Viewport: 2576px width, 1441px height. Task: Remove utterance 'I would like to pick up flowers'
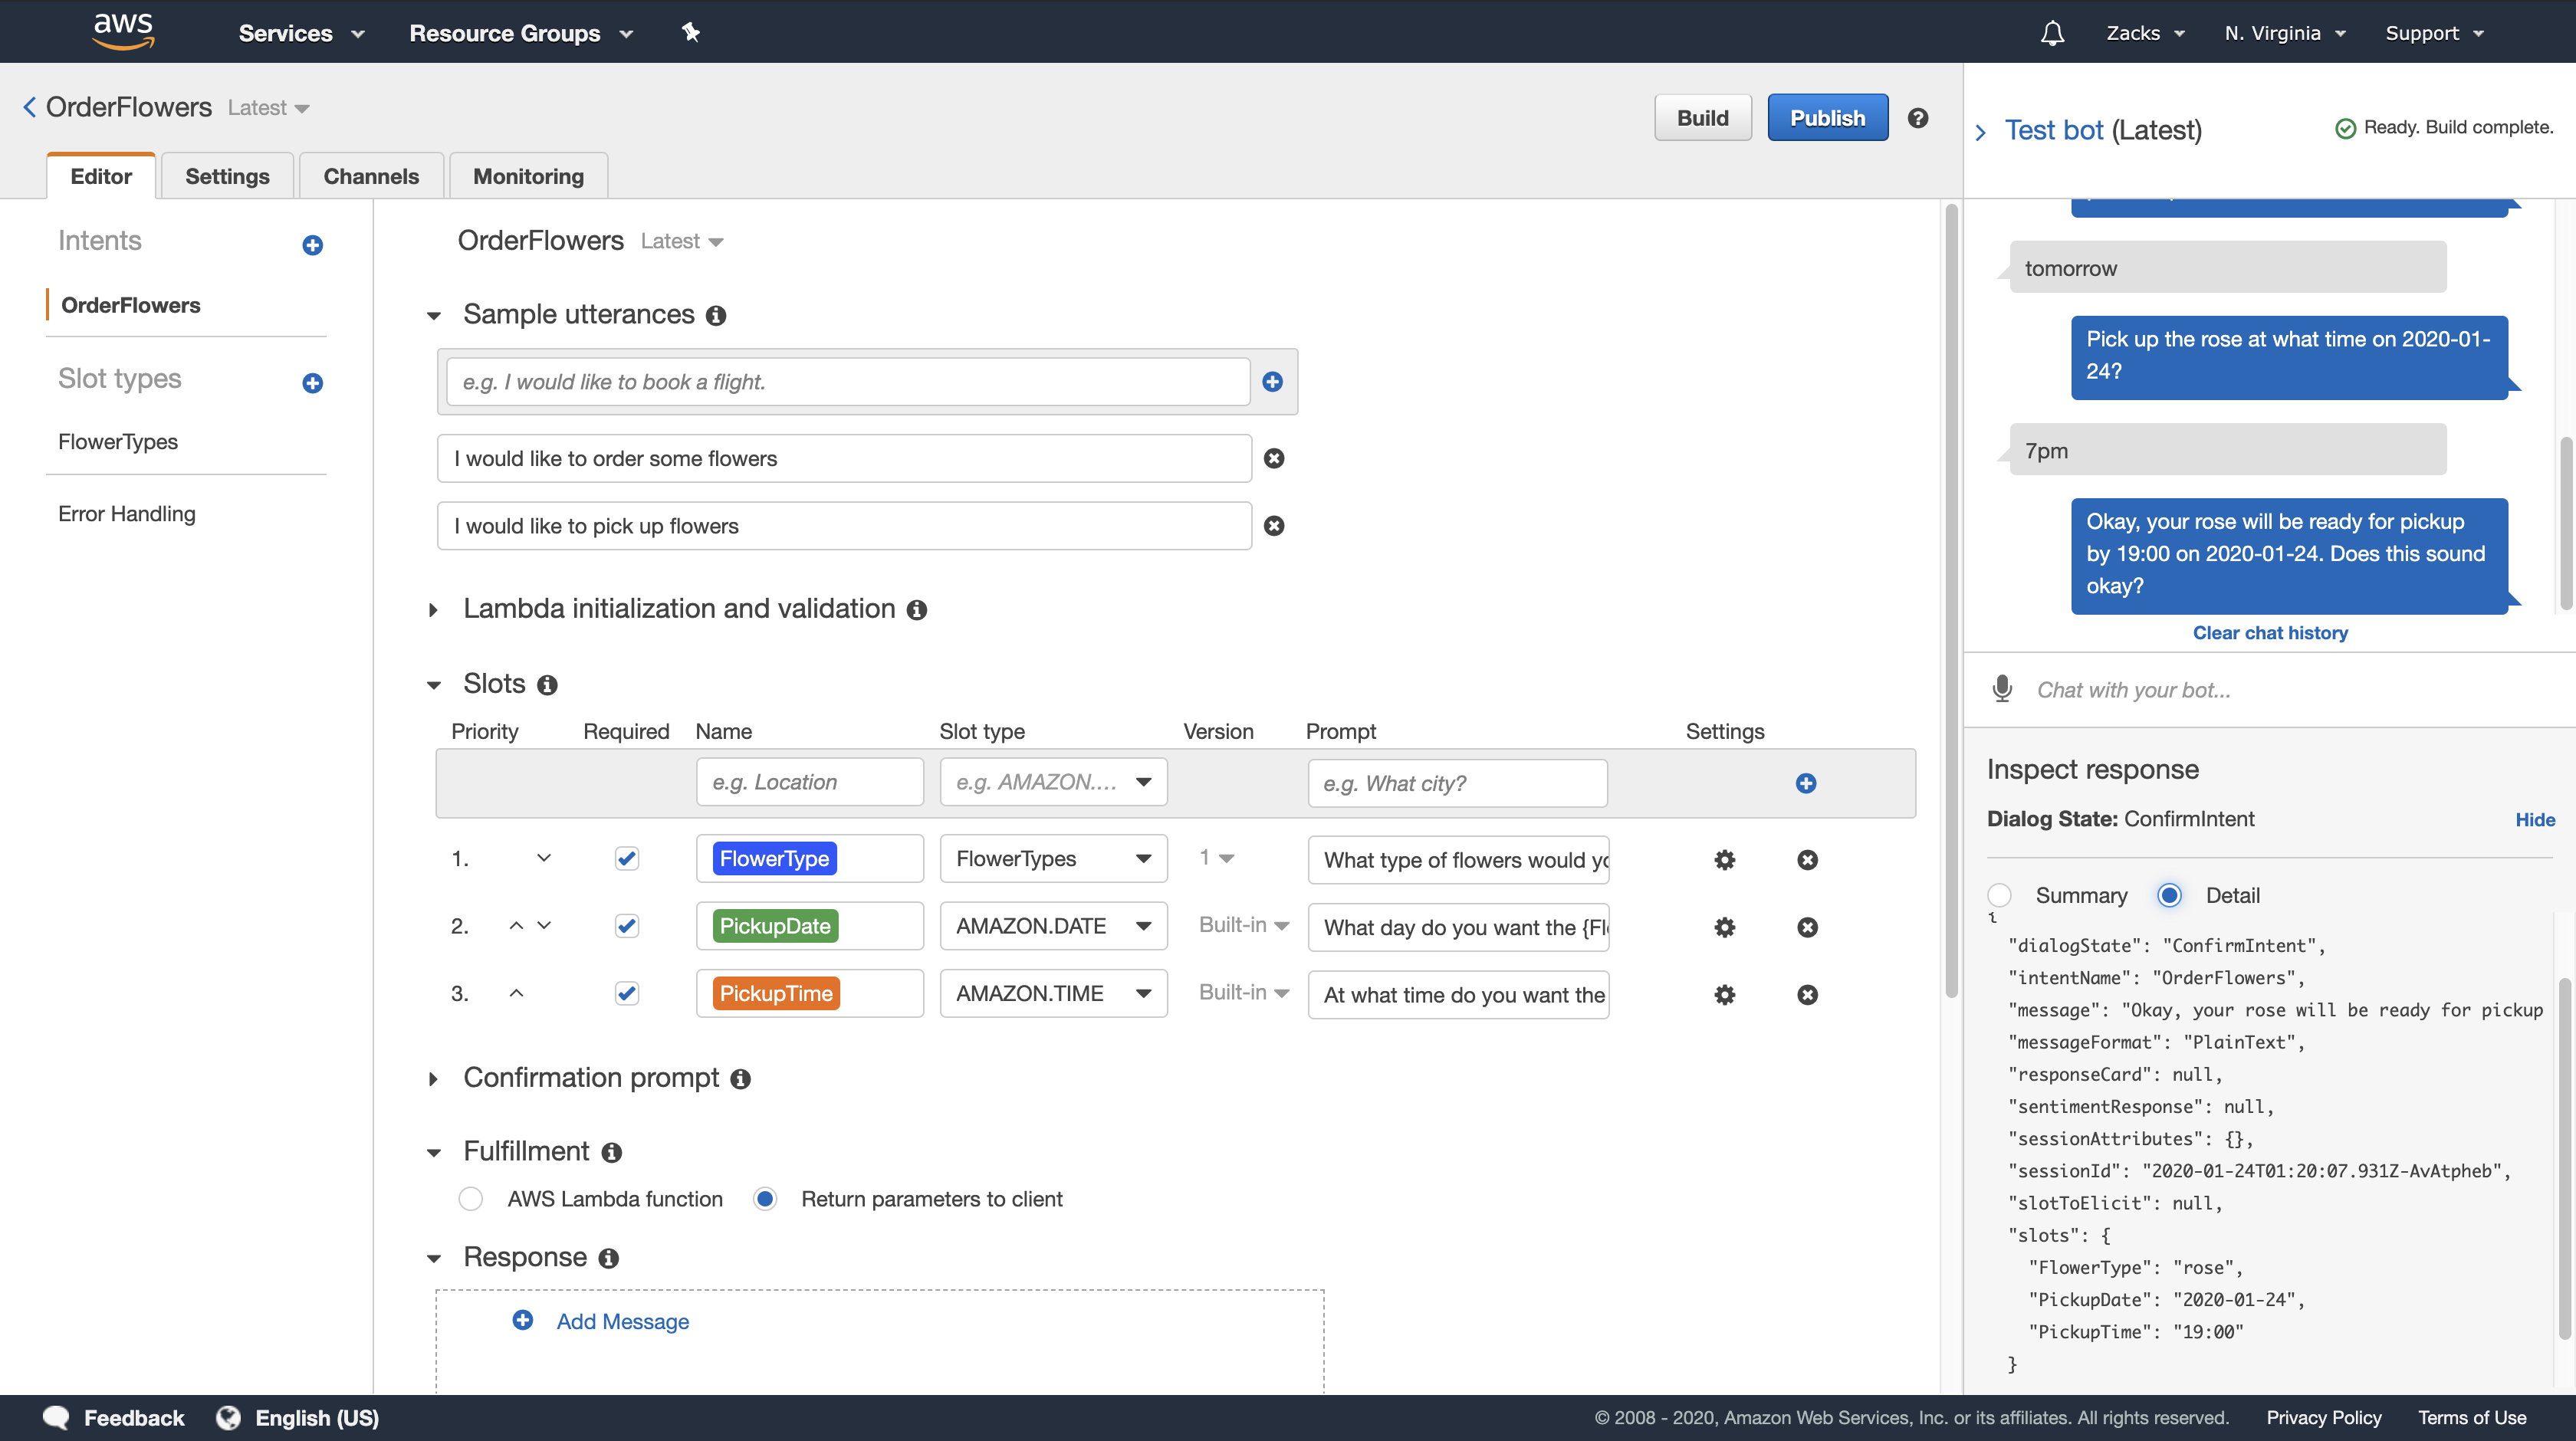1273,526
